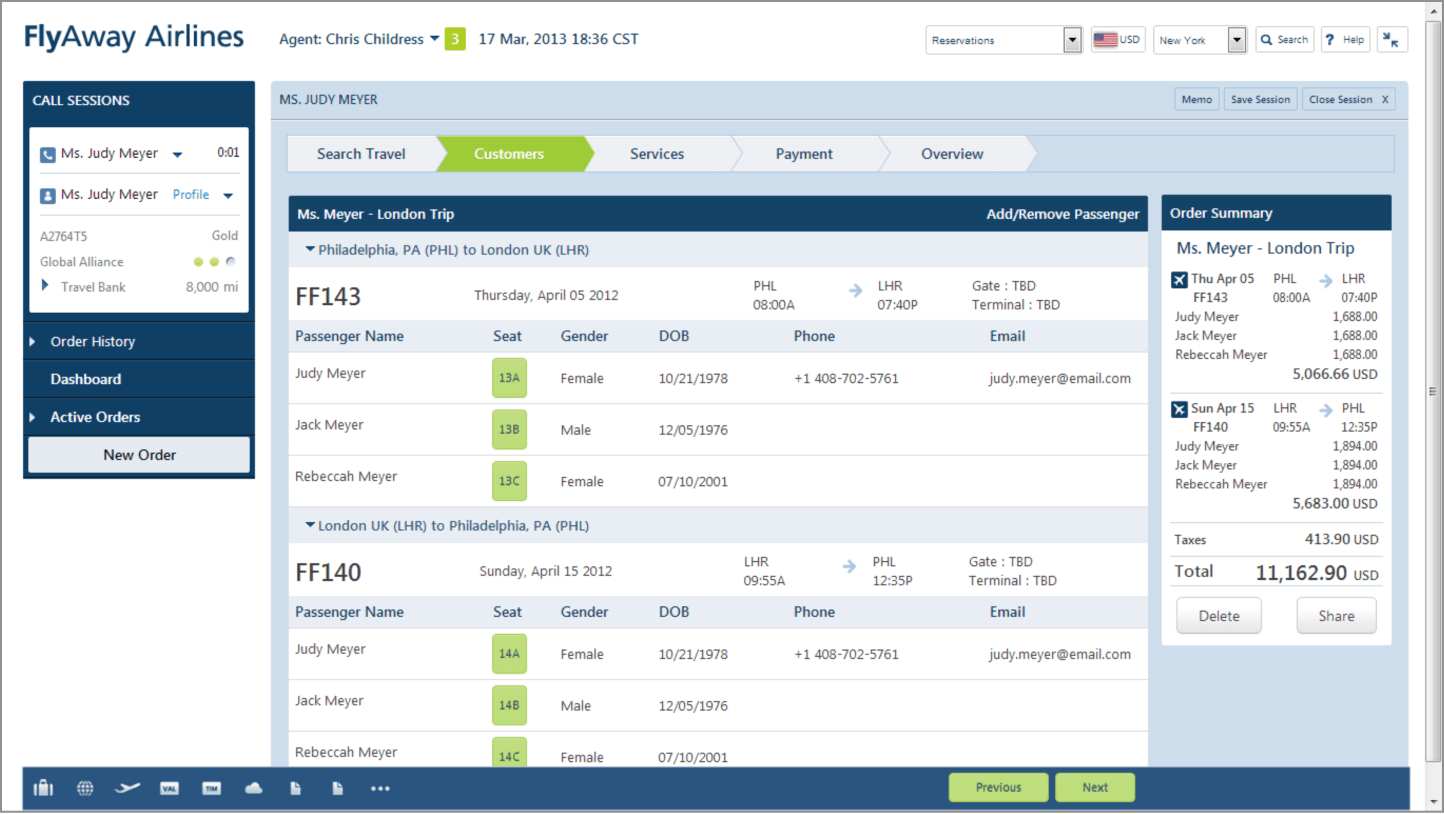Open the three-dots more options icon
The height and width of the screenshot is (814, 1444).
point(380,788)
